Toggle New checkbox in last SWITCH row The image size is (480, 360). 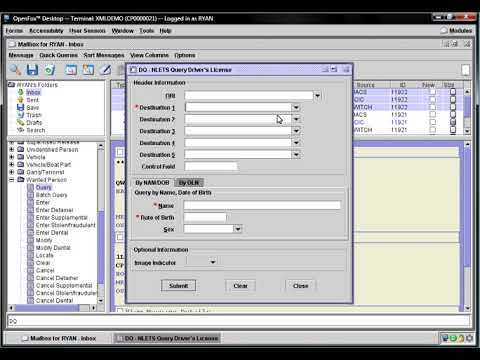432,130
